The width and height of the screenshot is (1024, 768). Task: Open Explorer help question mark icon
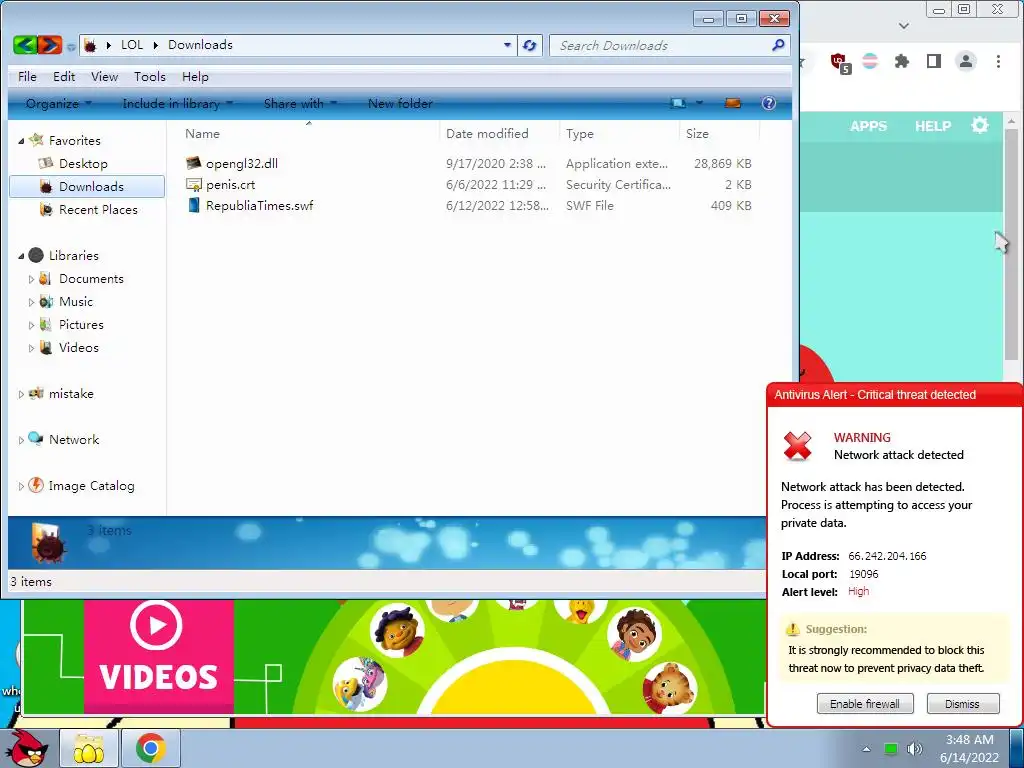[769, 103]
